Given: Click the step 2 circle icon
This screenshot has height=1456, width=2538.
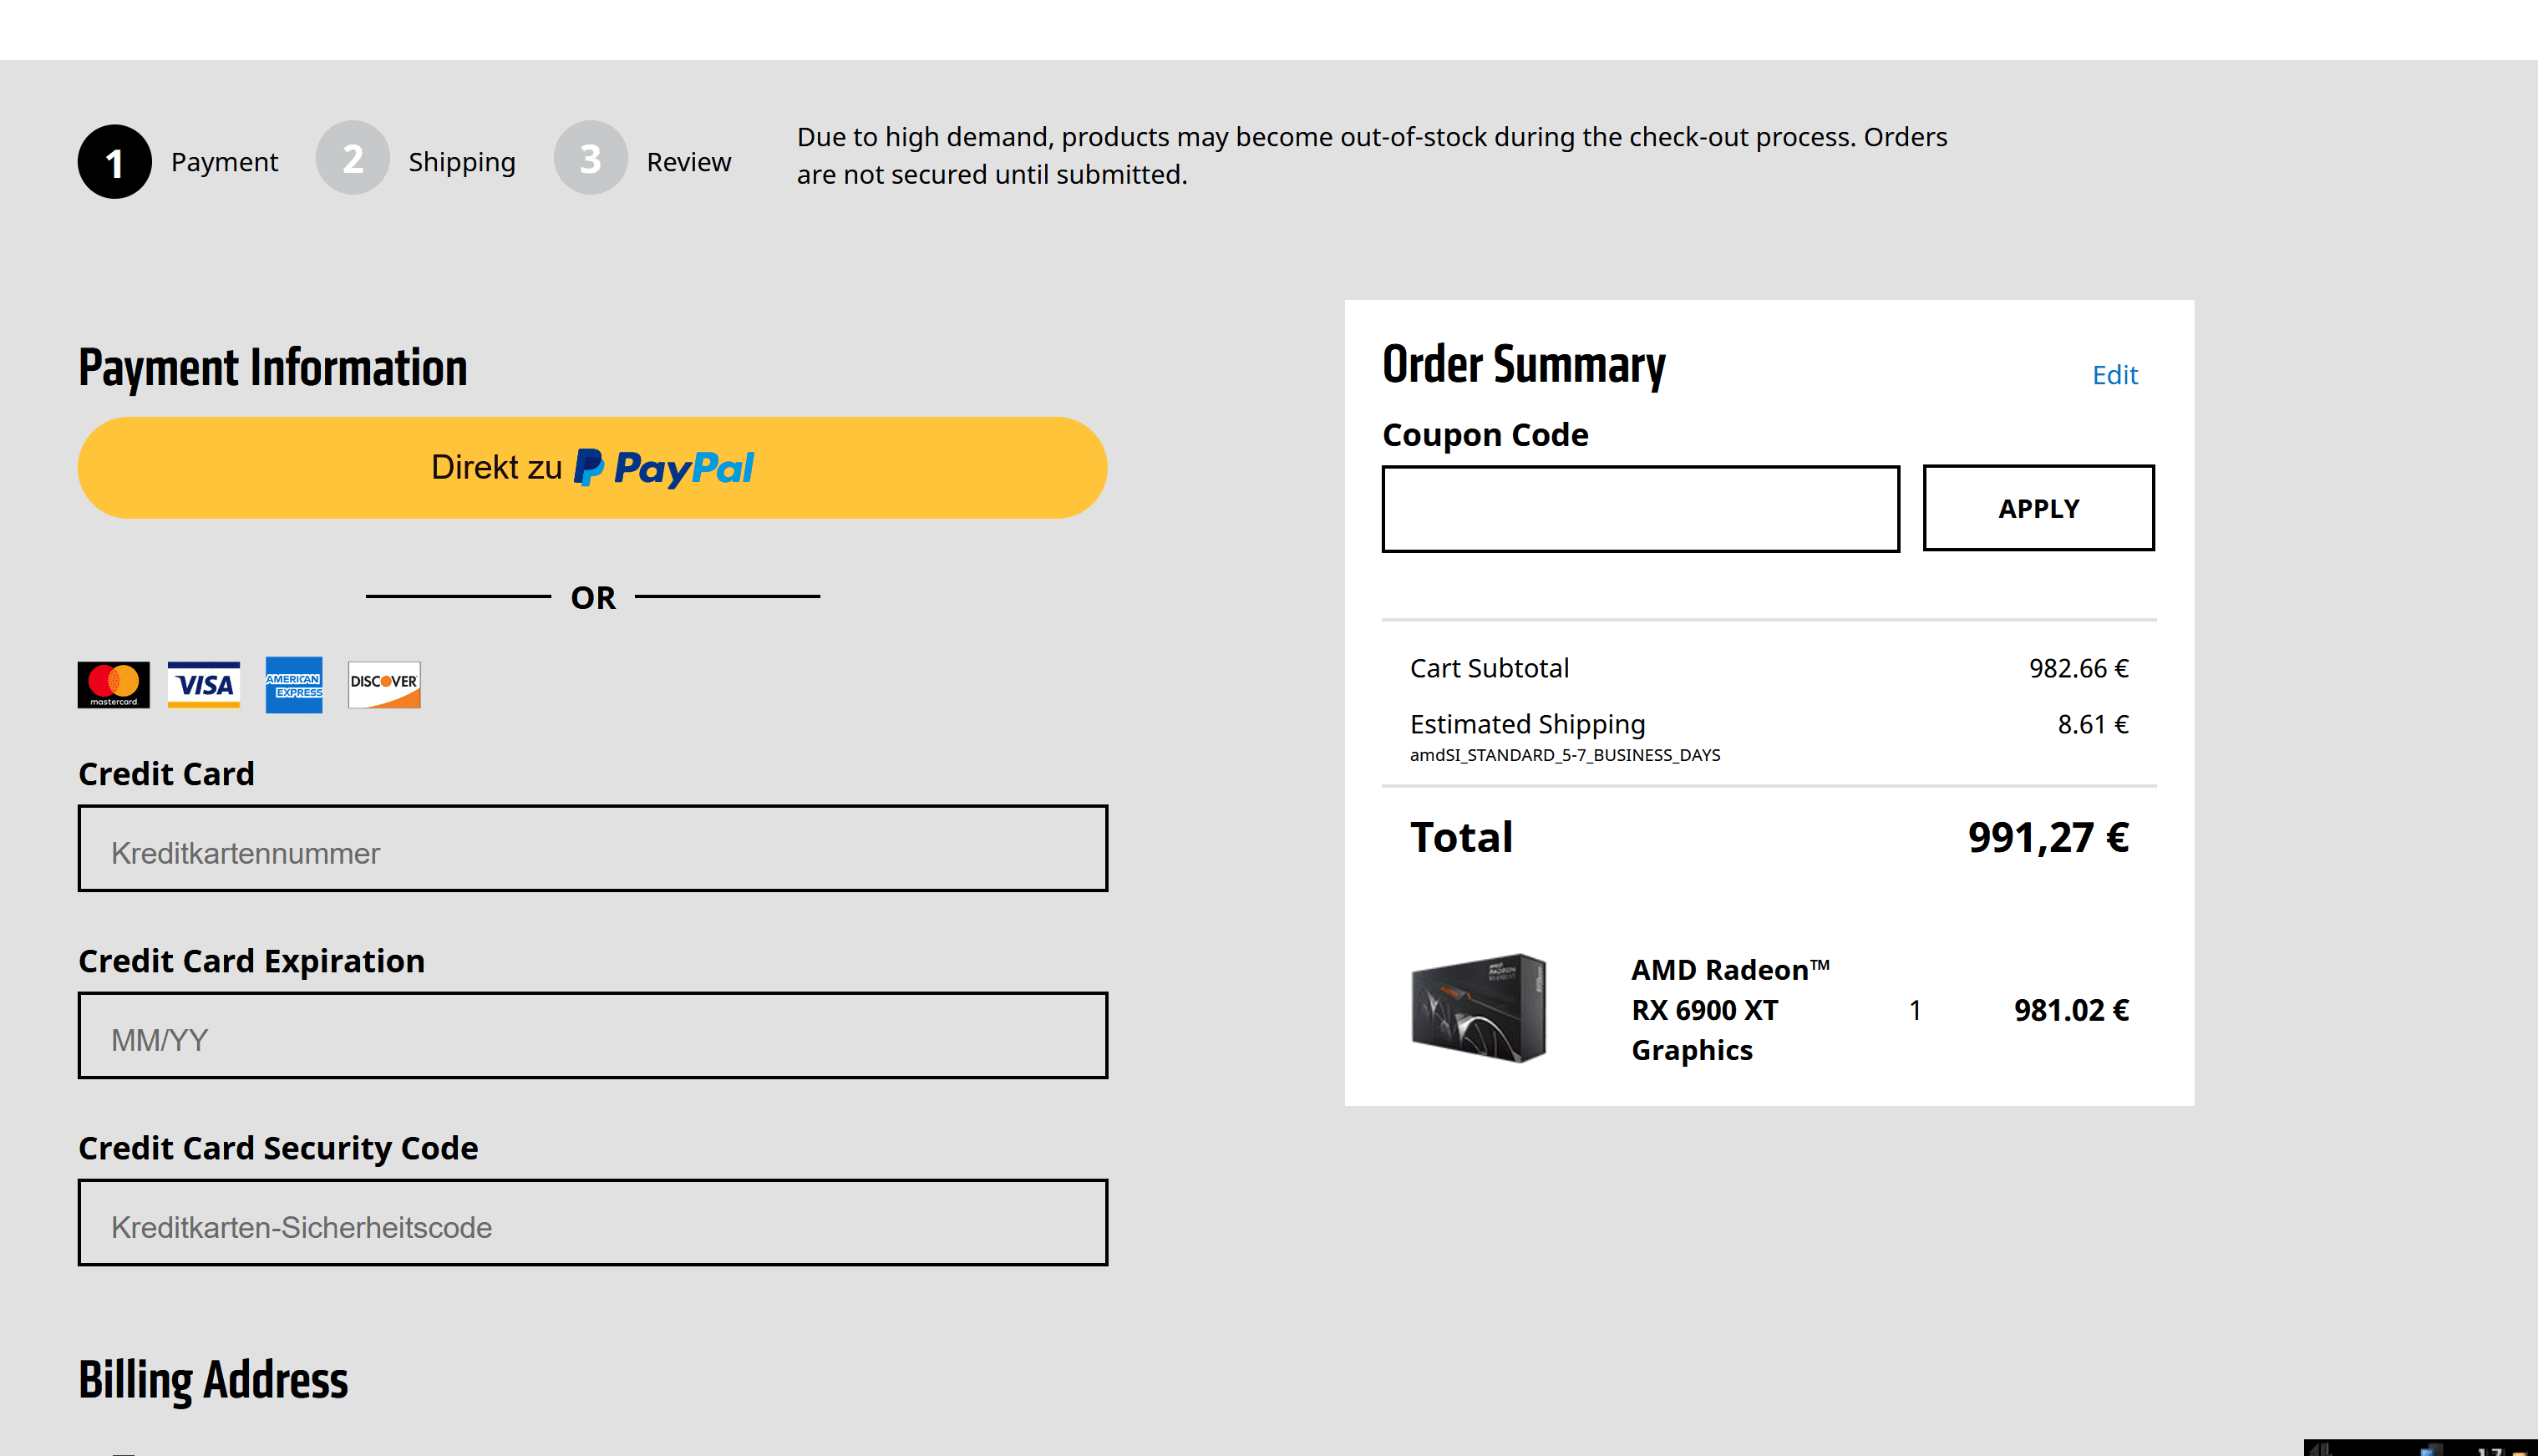Looking at the screenshot, I should tap(352, 159).
